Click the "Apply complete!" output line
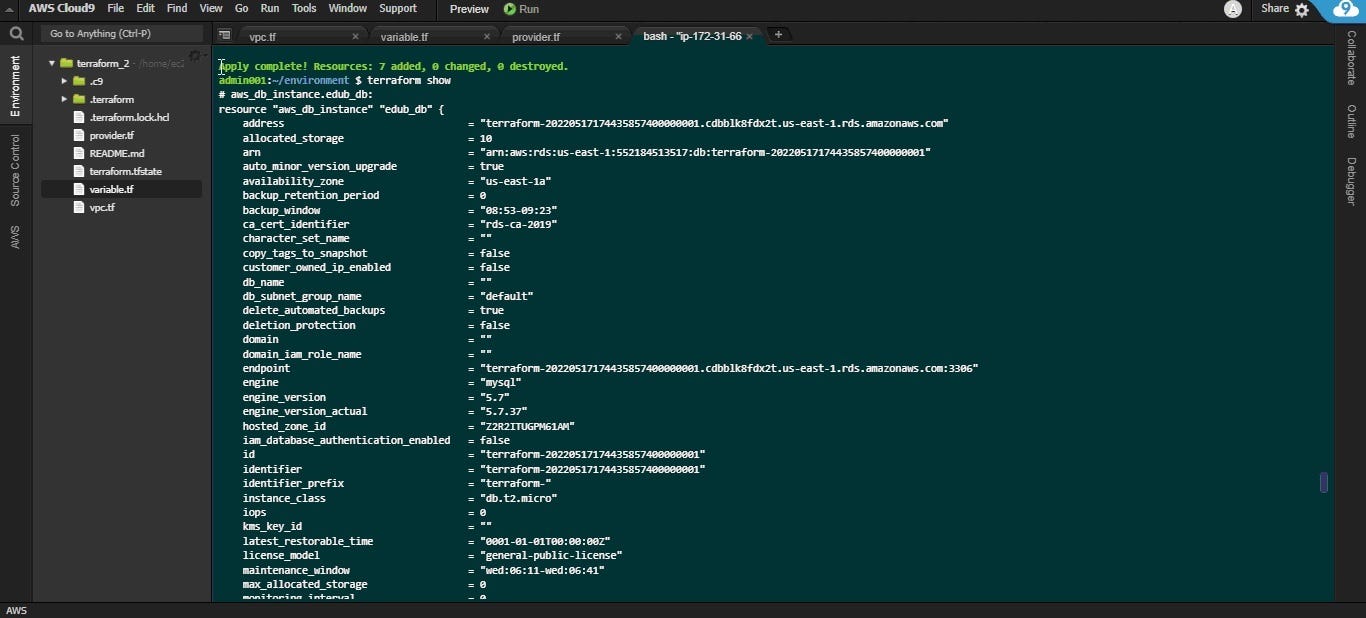The height and width of the screenshot is (618, 1366). (x=394, y=66)
